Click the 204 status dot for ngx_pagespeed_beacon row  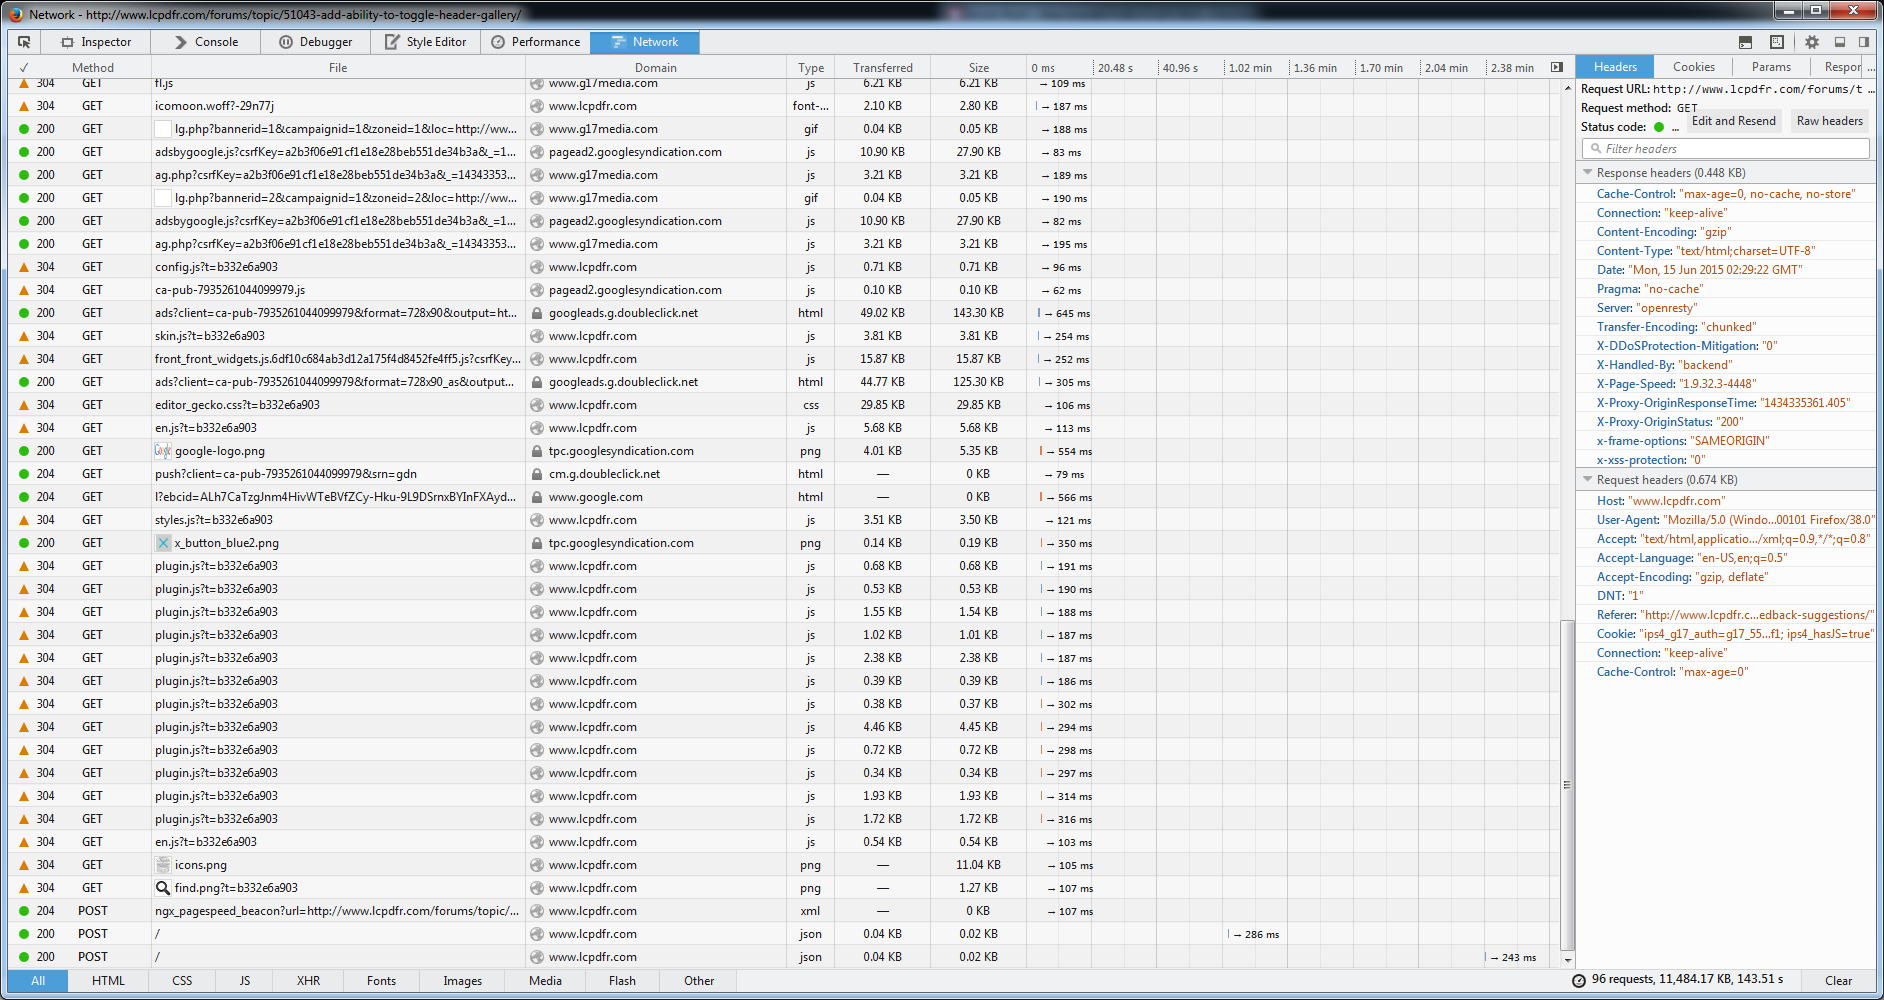click(24, 911)
